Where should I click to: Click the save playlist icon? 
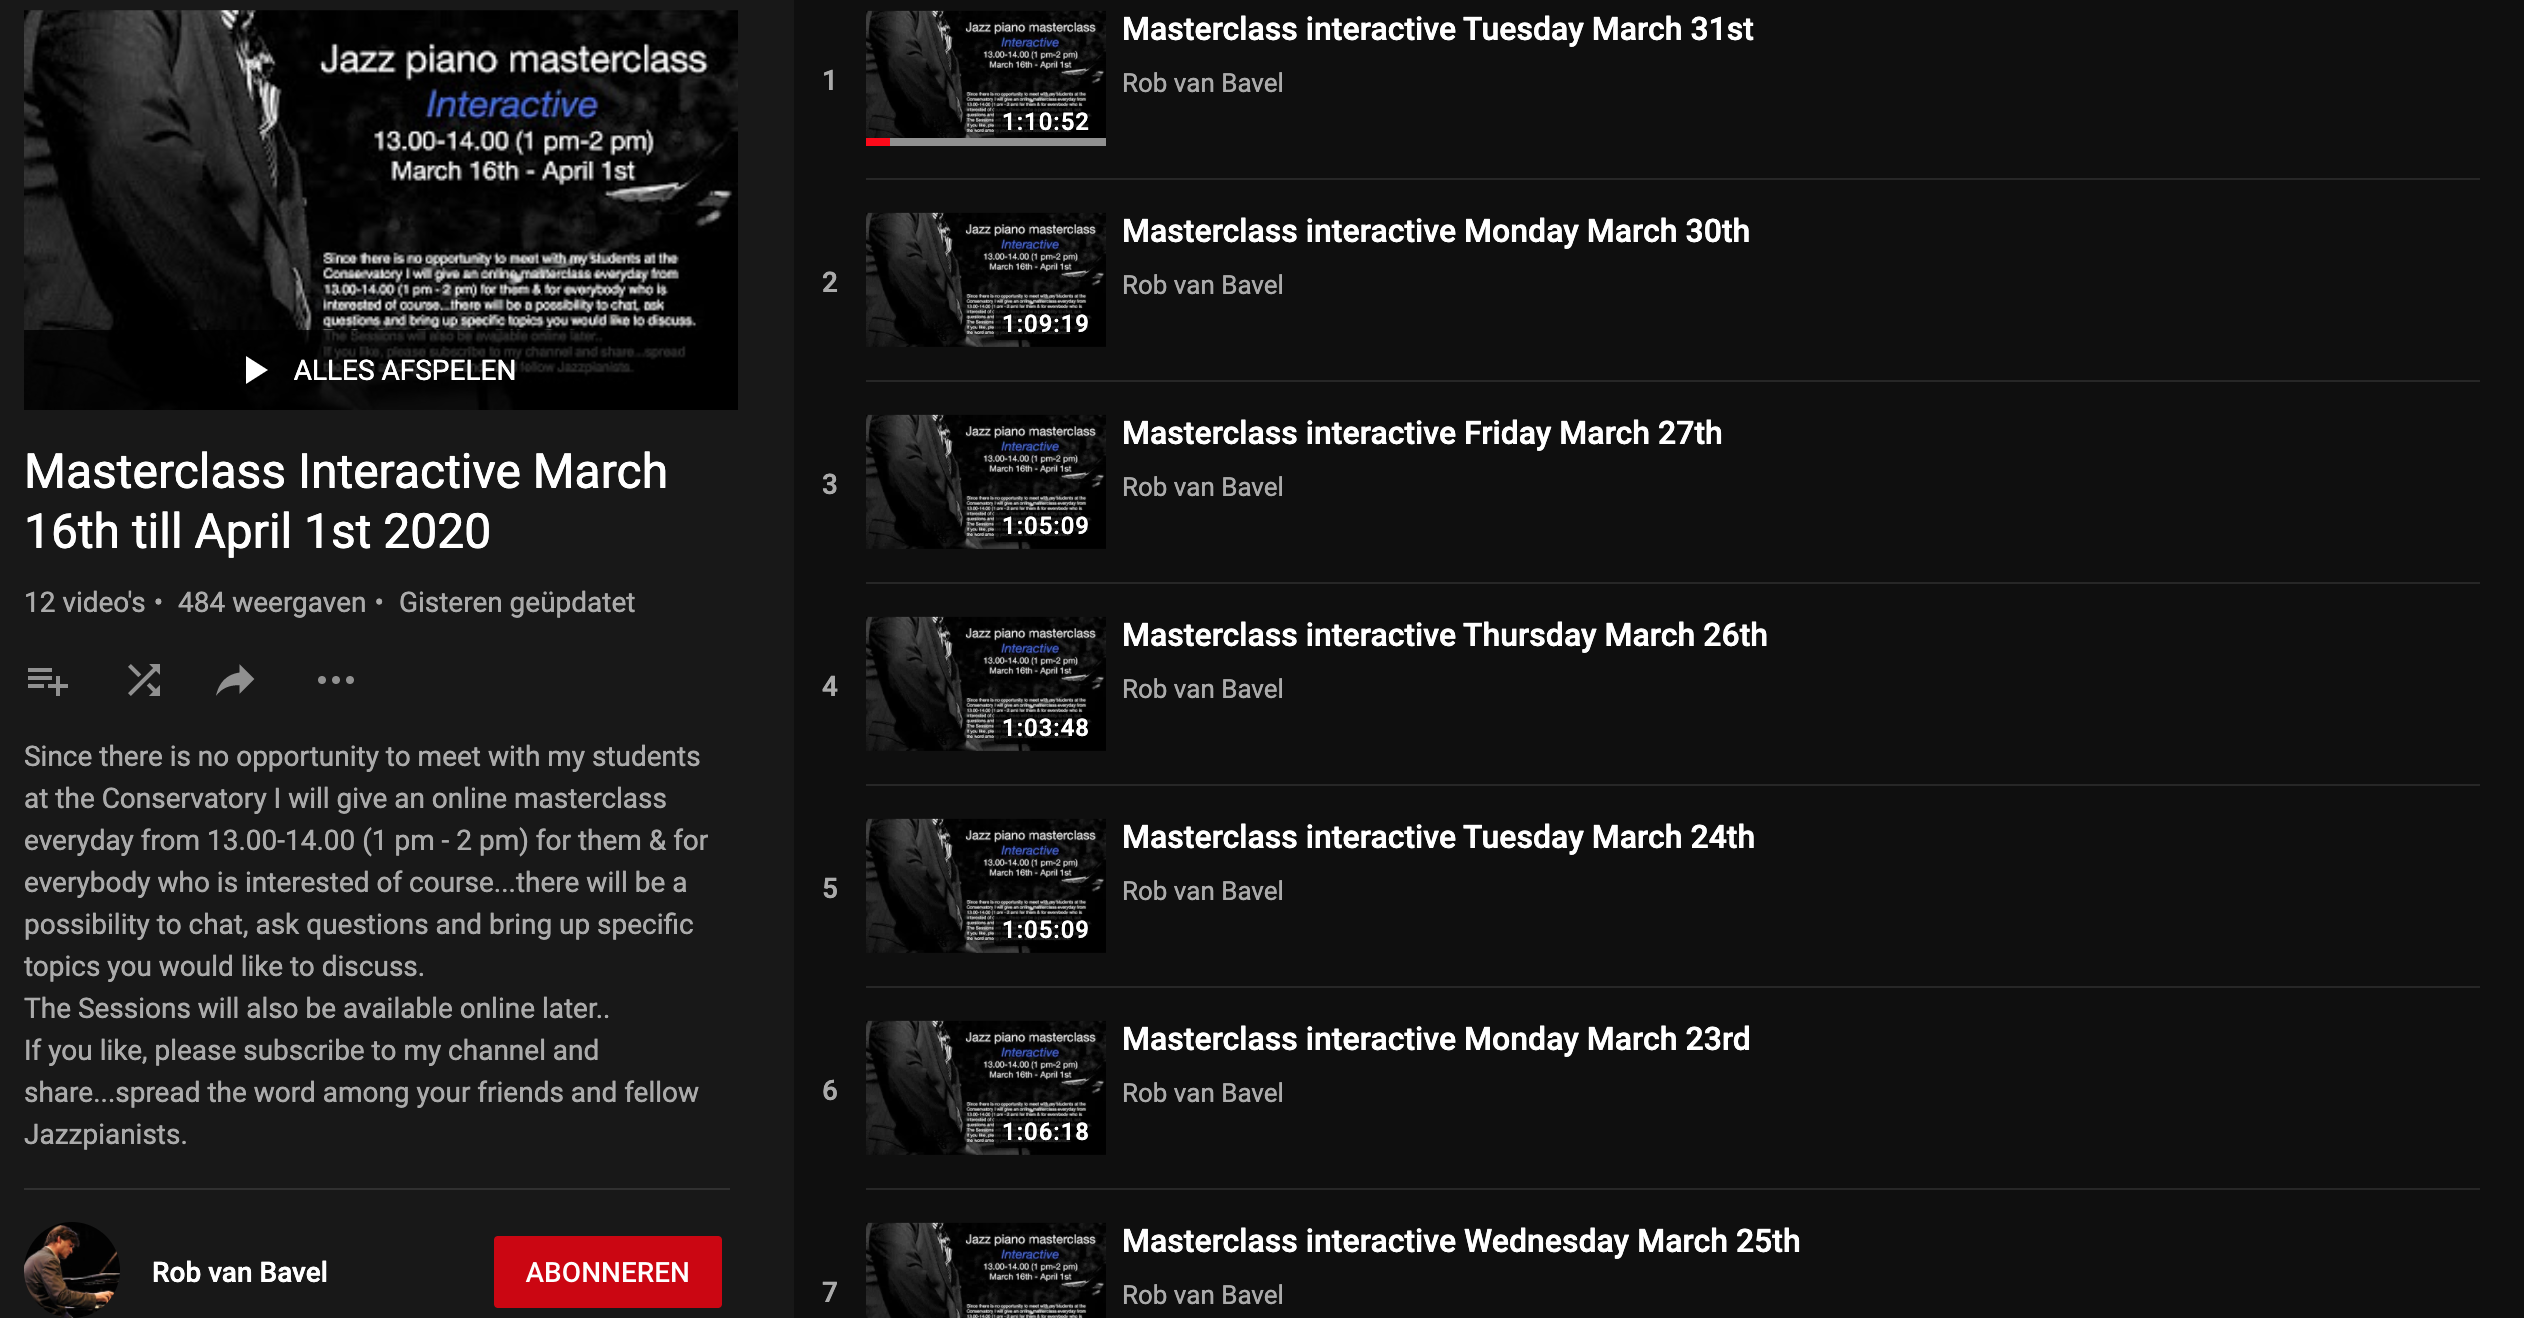pos(47,681)
